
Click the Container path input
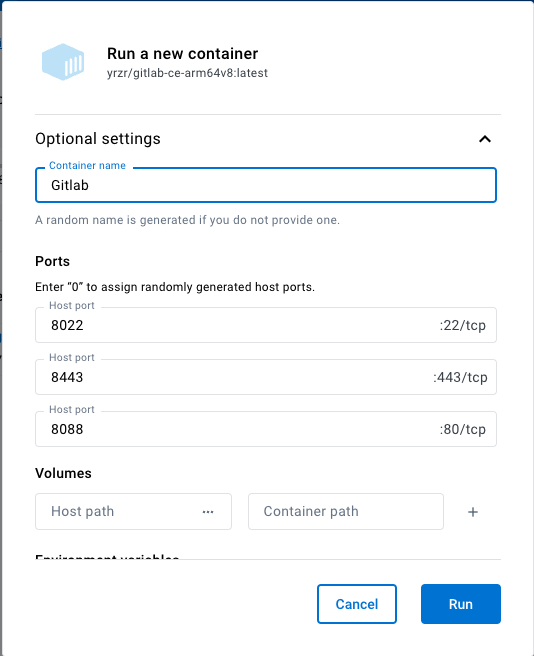click(346, 511)
